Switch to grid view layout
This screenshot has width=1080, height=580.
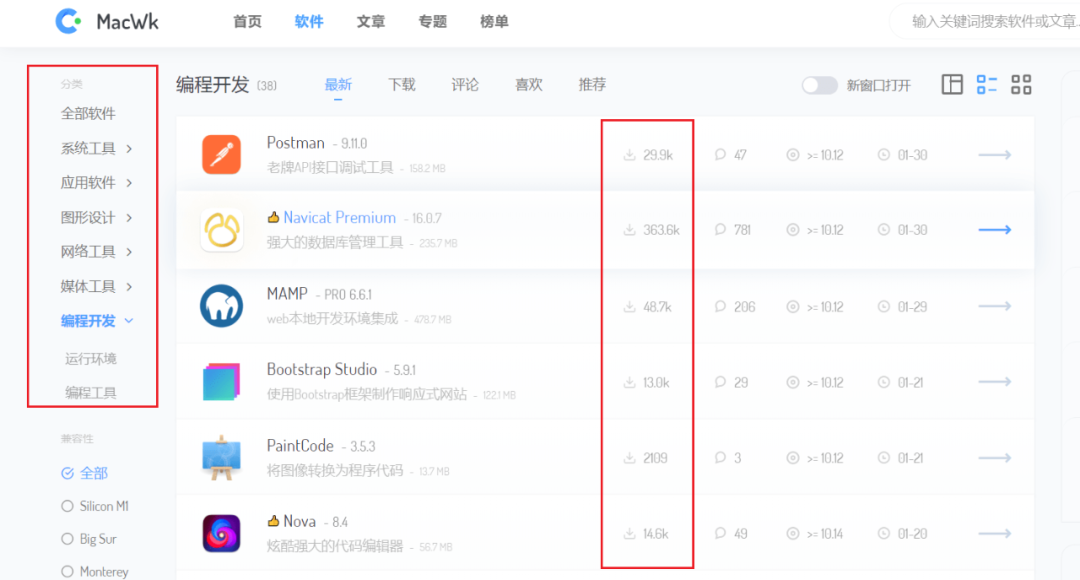click(1021, 85)
